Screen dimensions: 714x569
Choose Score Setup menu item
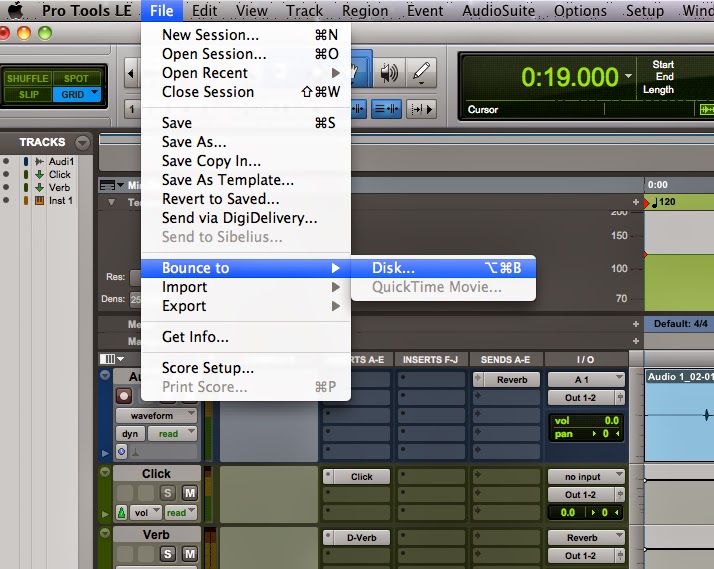(x=246, y=368)
